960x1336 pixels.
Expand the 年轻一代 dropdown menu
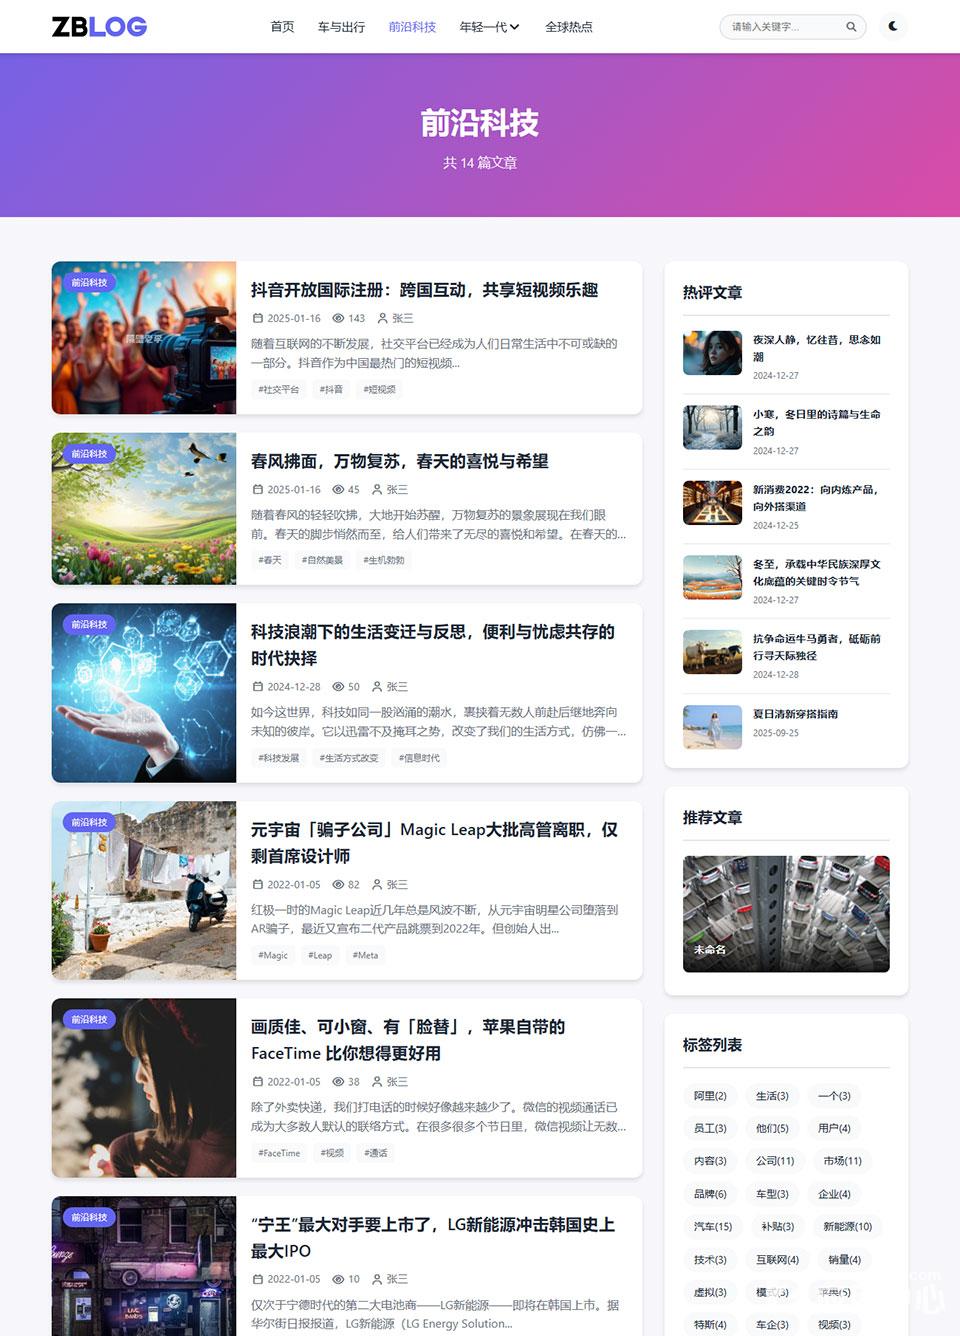pos(487,27)
